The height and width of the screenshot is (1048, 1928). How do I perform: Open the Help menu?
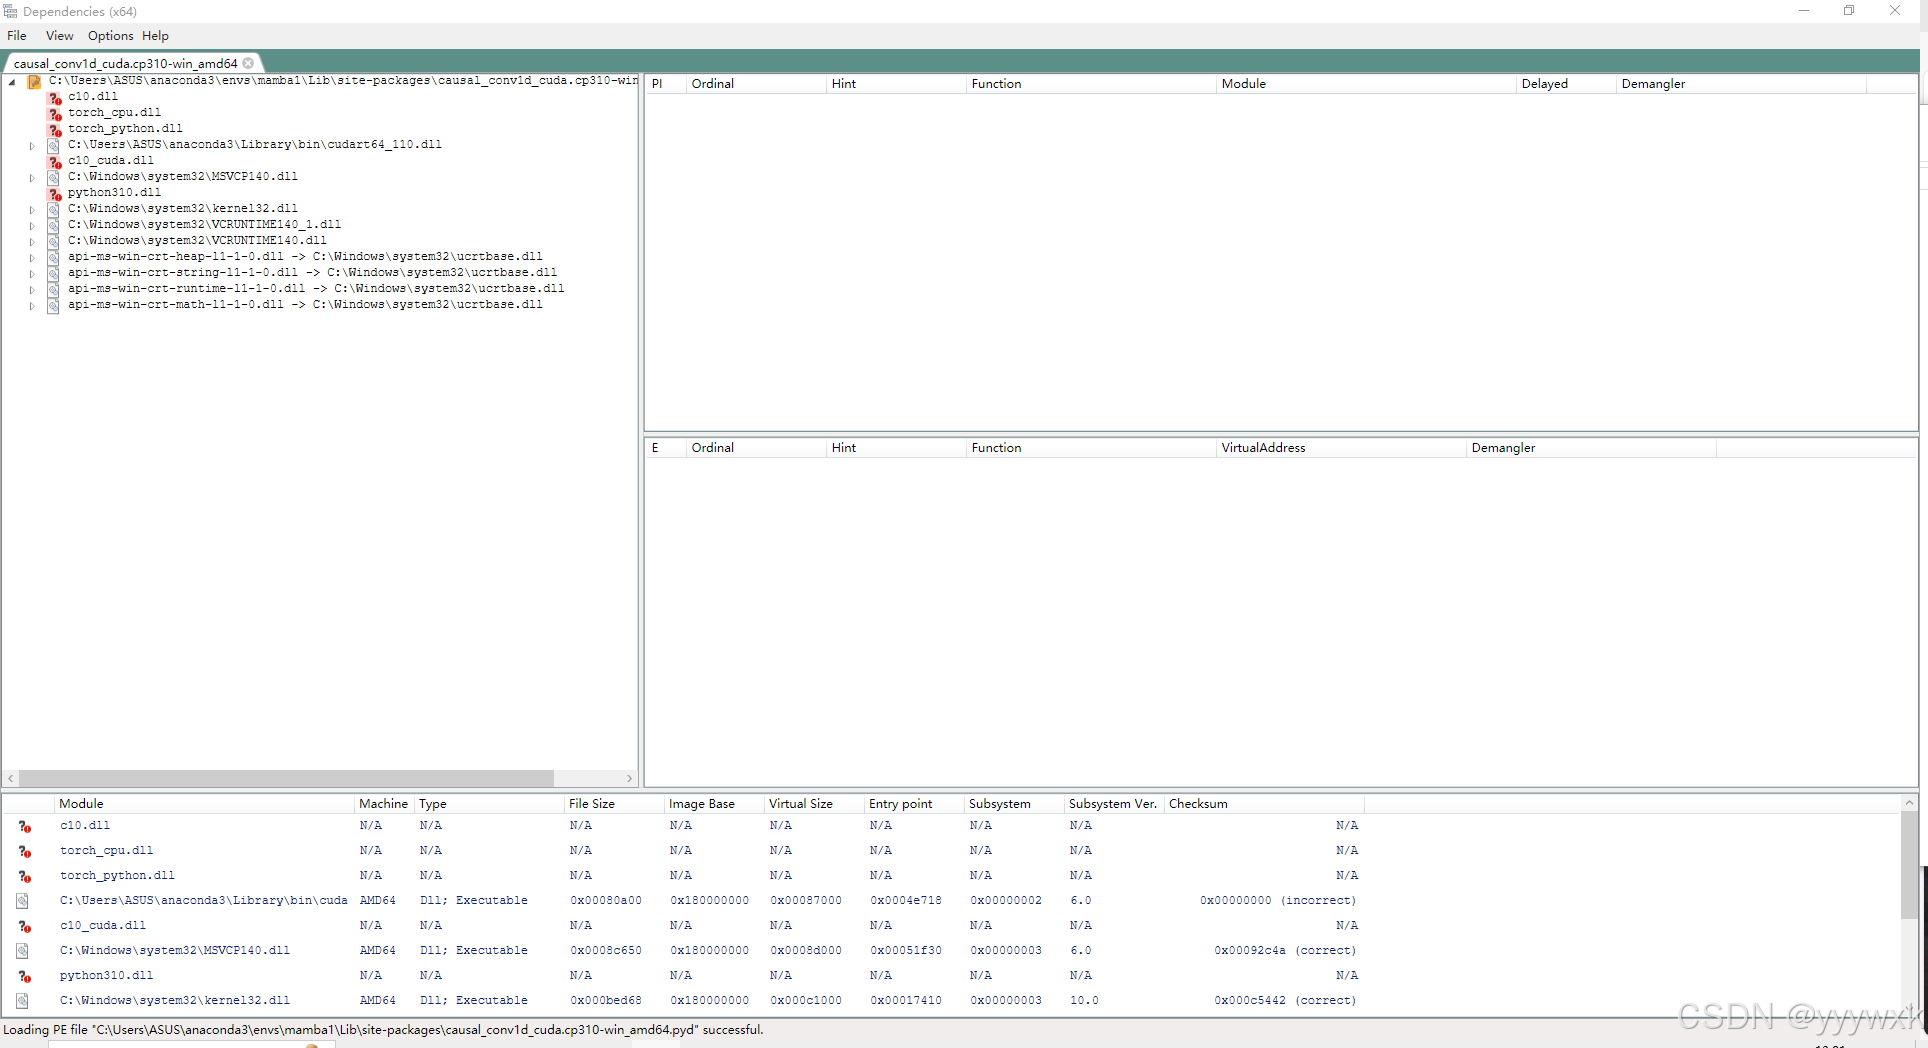pyautogui.click(x=155, y=35)
